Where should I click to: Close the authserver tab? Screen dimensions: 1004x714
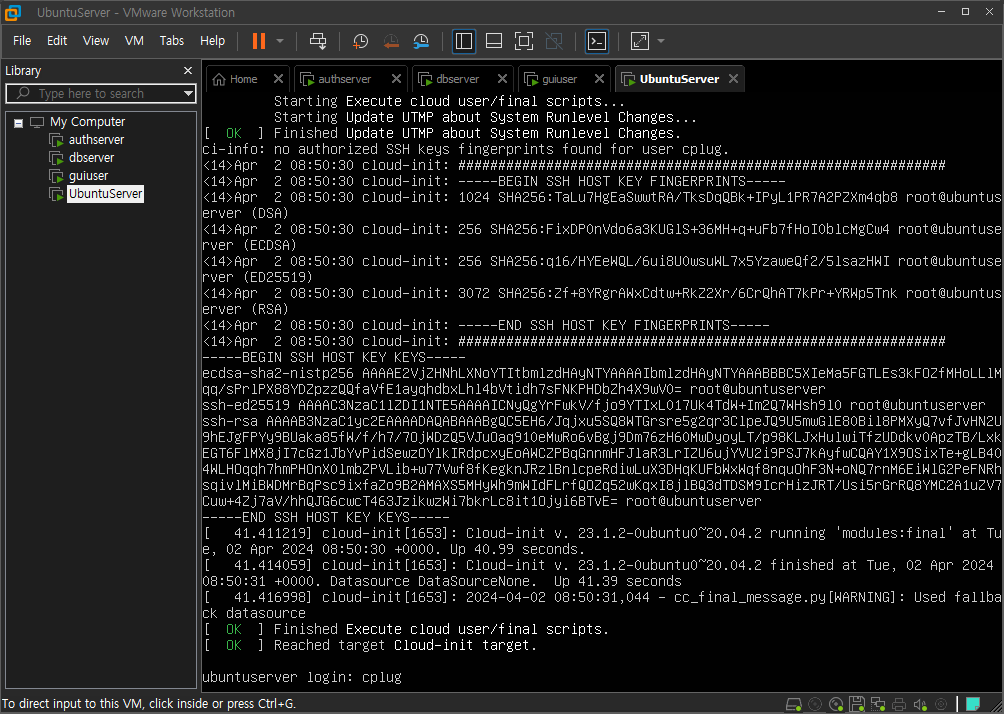click(x=396, y=79)
